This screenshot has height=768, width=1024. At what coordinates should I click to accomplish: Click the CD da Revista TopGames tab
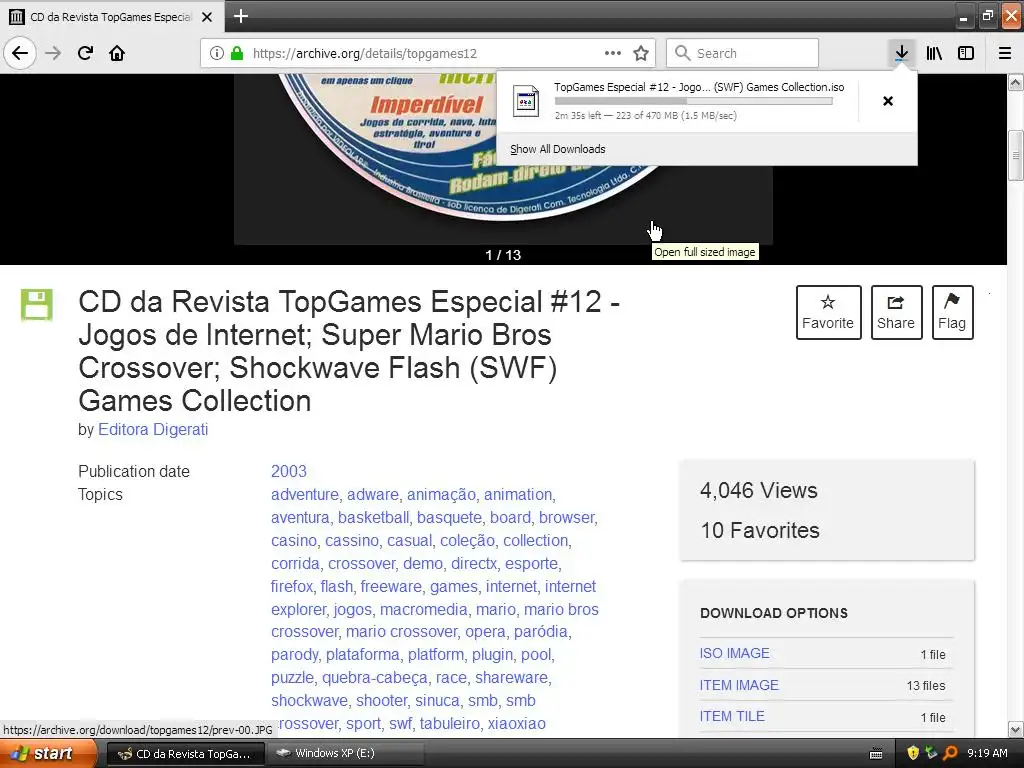coord(111,17)
